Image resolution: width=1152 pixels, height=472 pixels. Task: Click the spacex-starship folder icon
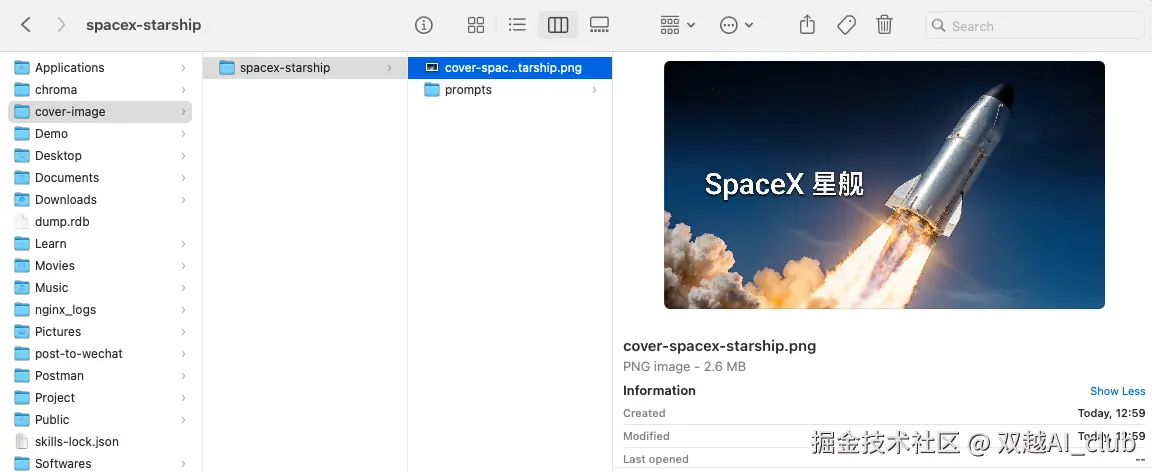tap(227, 68)
